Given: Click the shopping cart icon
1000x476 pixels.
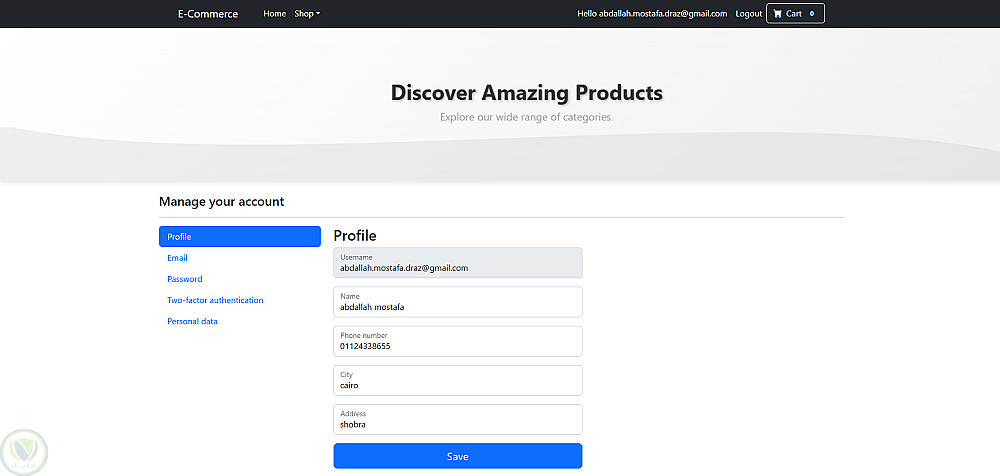Looking at the screenshot, I should [x=777, y=14].
